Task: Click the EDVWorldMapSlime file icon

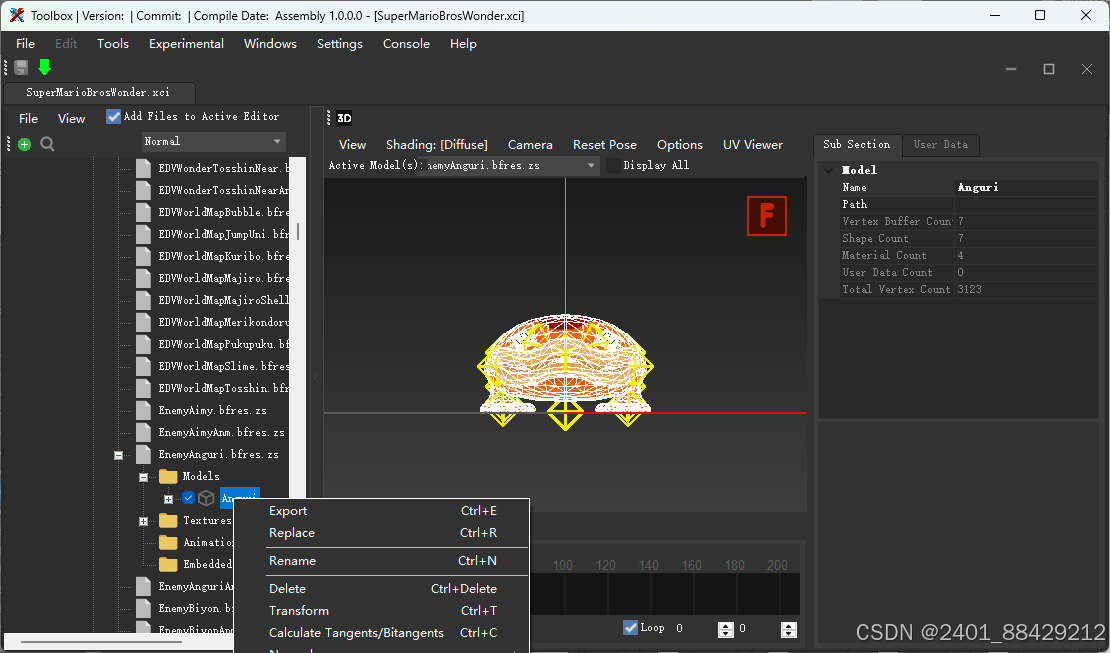Action: coord(144,366)
